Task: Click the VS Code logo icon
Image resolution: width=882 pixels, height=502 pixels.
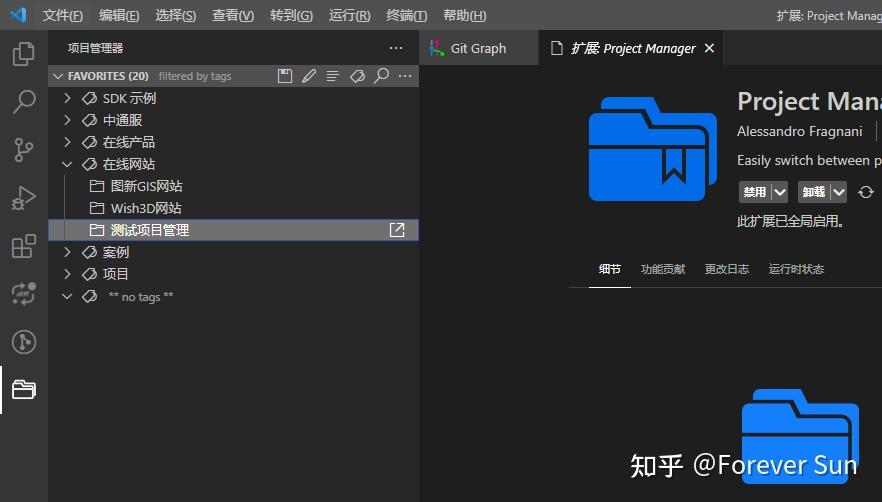Action: (x=18, y=15)
